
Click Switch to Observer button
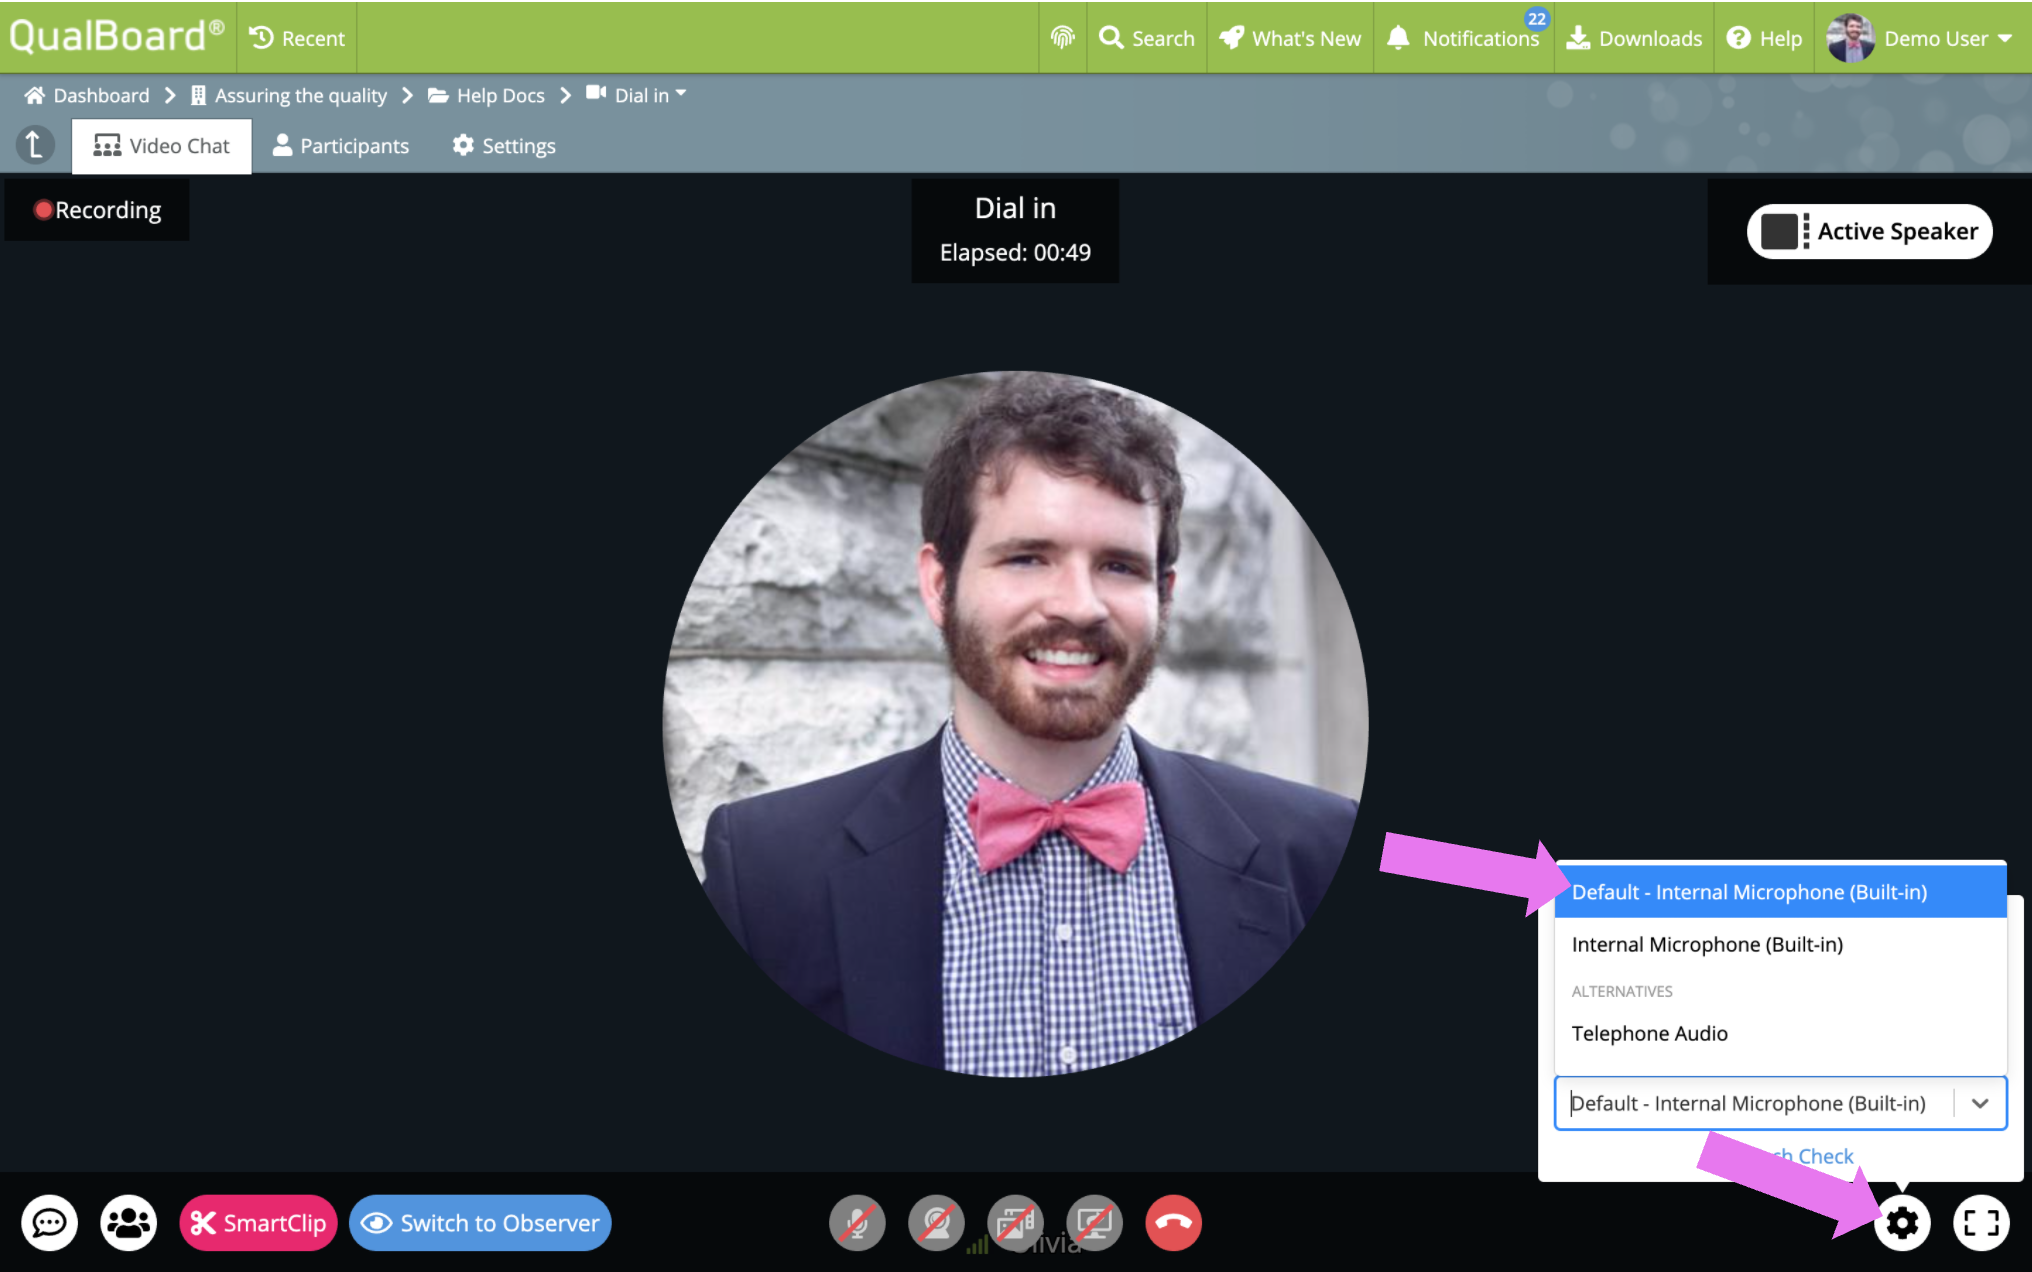pyautogui.click(x=480, y=1222)
